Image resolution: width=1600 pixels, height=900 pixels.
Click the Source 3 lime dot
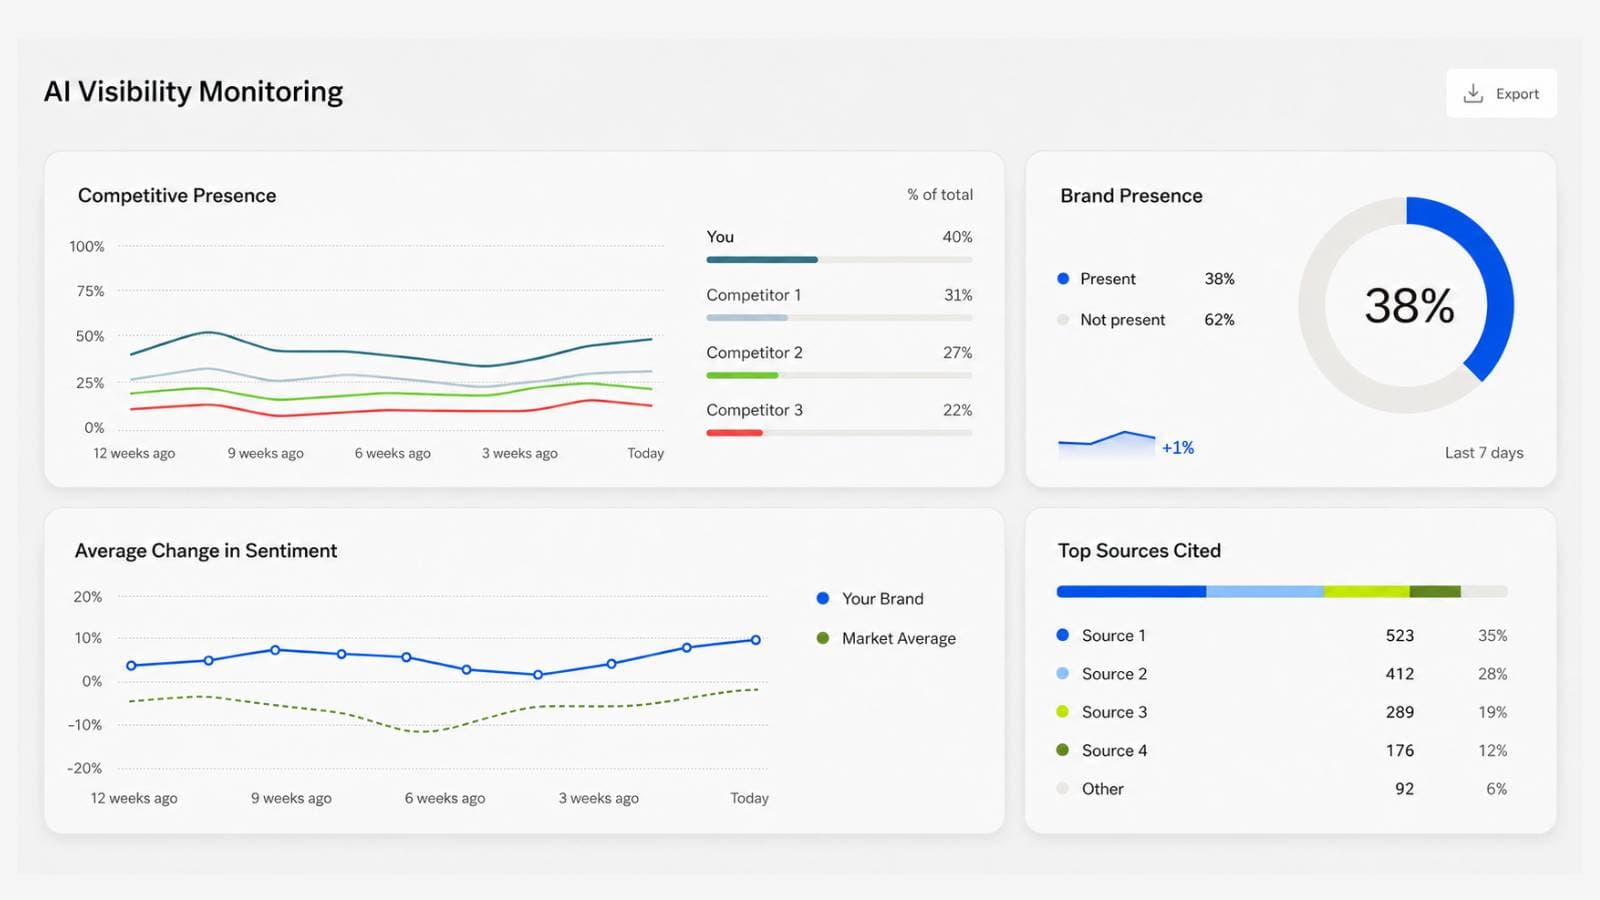click(1063, 712)
